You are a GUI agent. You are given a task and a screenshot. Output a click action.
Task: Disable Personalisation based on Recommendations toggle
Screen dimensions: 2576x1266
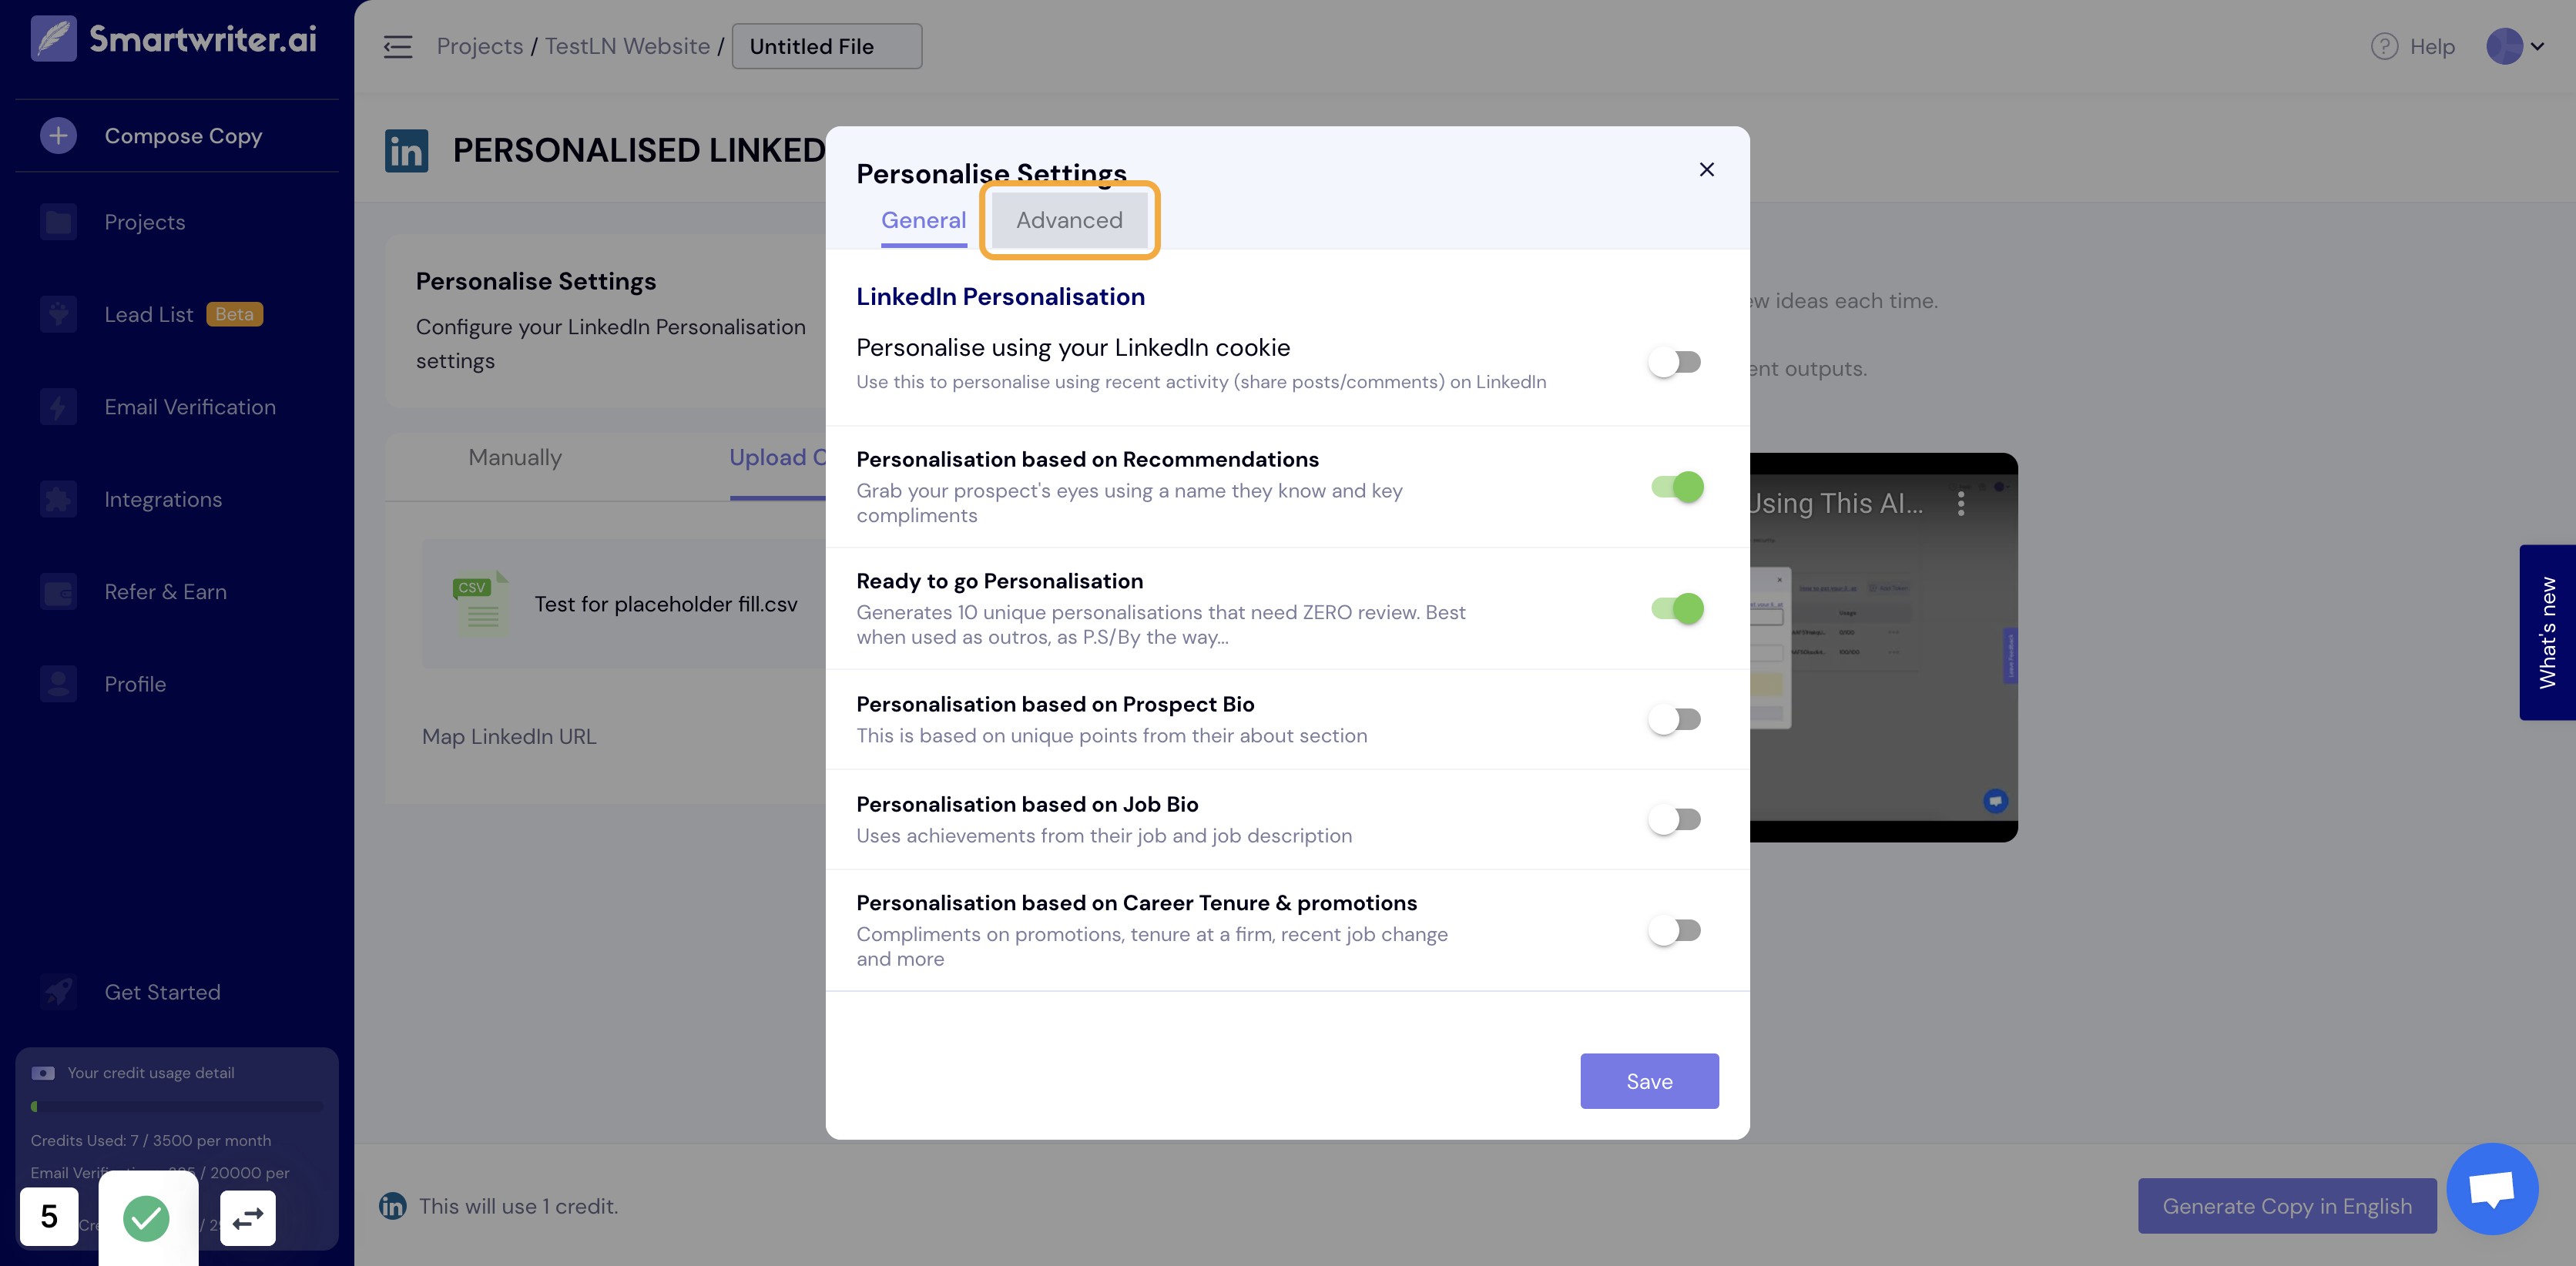pos(1677,487)
